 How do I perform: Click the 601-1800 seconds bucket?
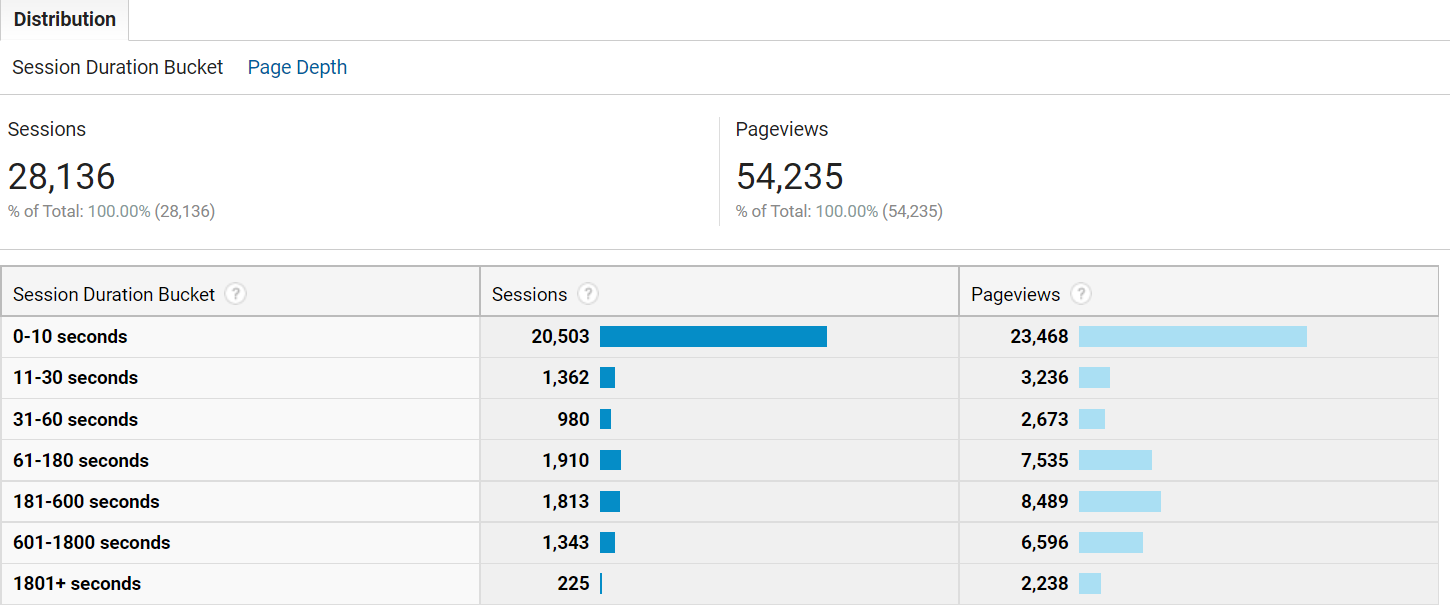(x=92, y=542)
